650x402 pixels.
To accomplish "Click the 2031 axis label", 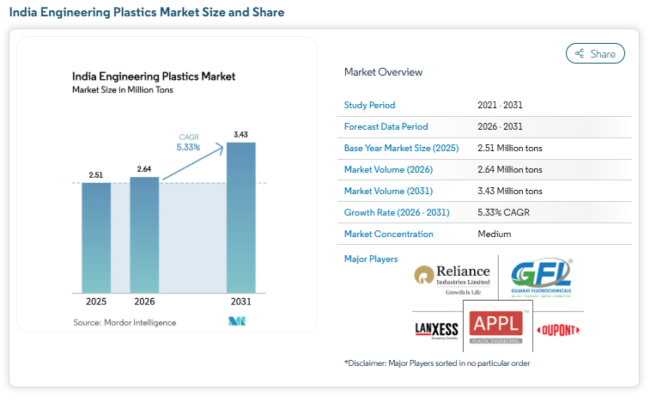I will pos(241,302).
